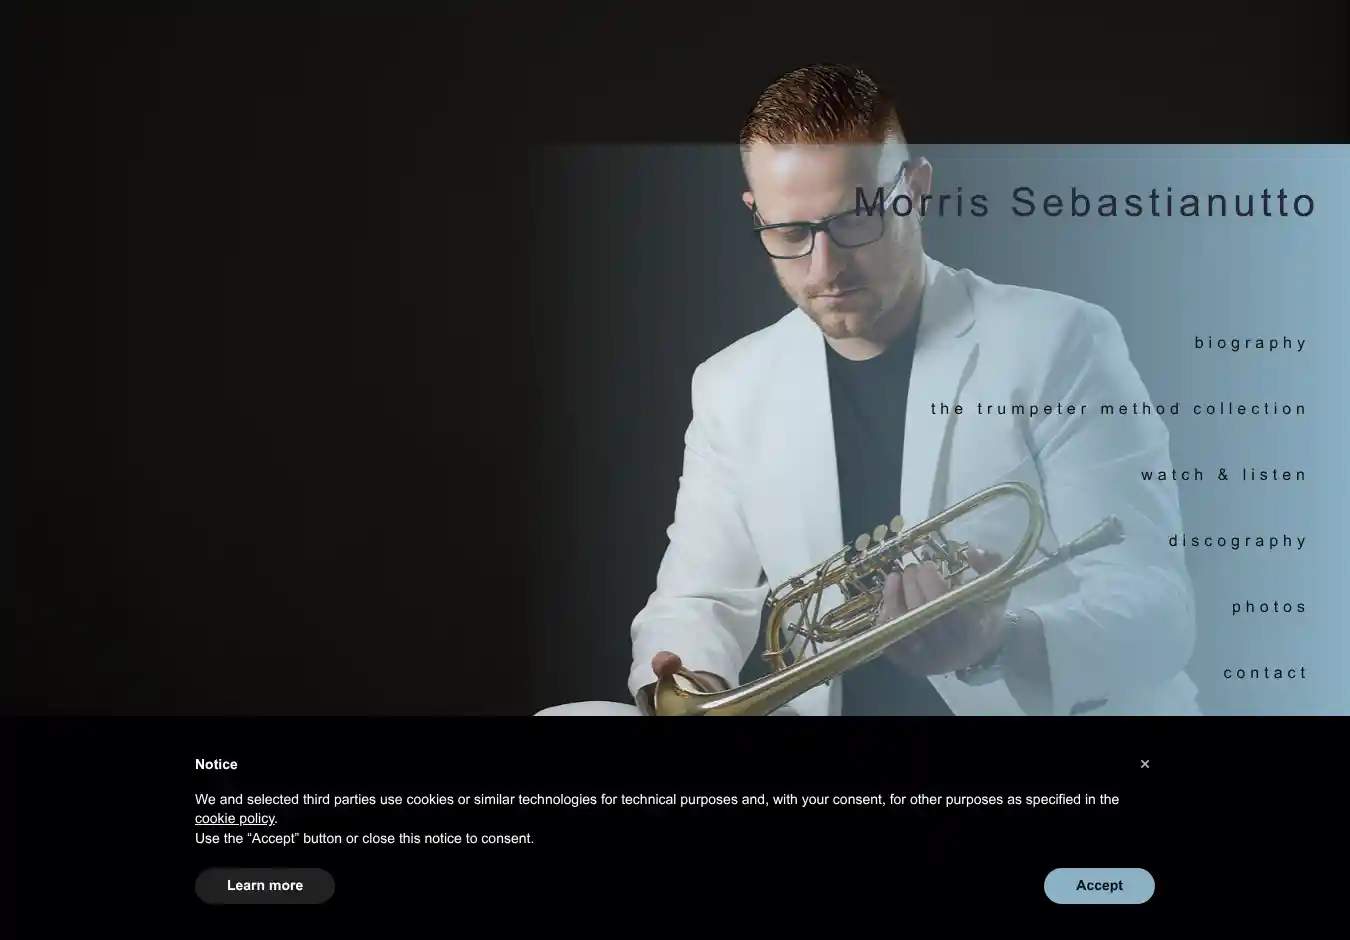Close the cookie notice with the × icon

point(1145,764)
